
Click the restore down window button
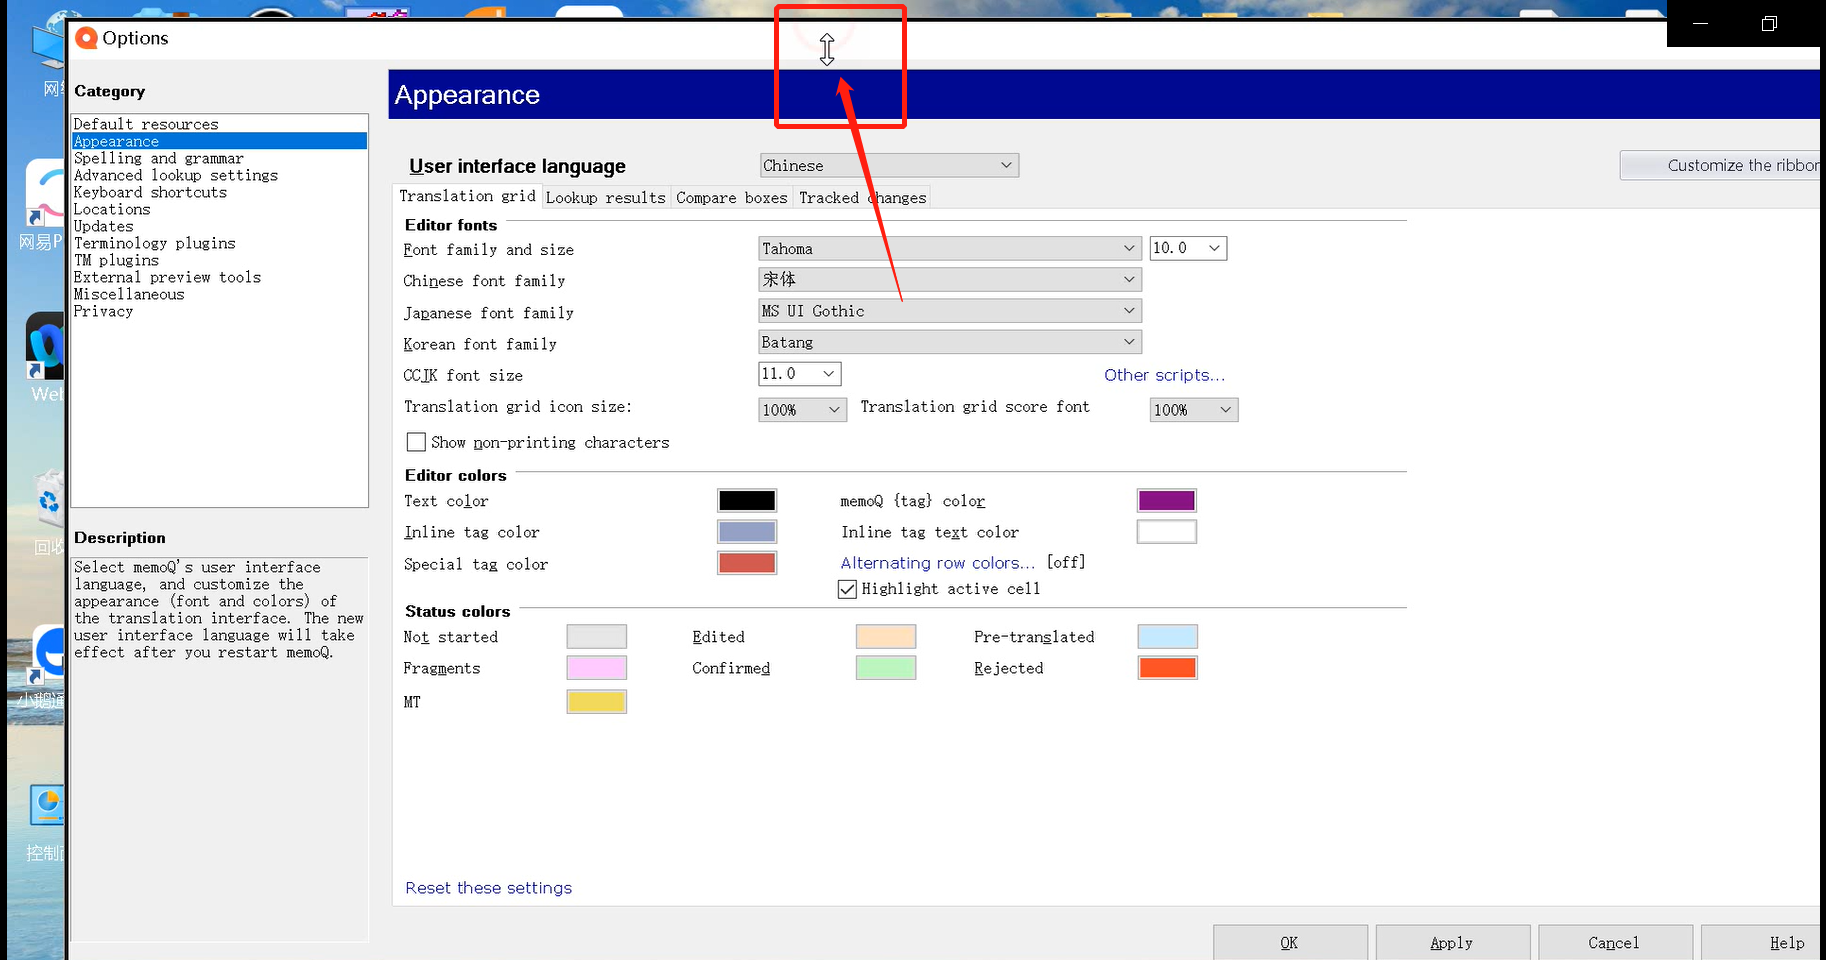1769,23
